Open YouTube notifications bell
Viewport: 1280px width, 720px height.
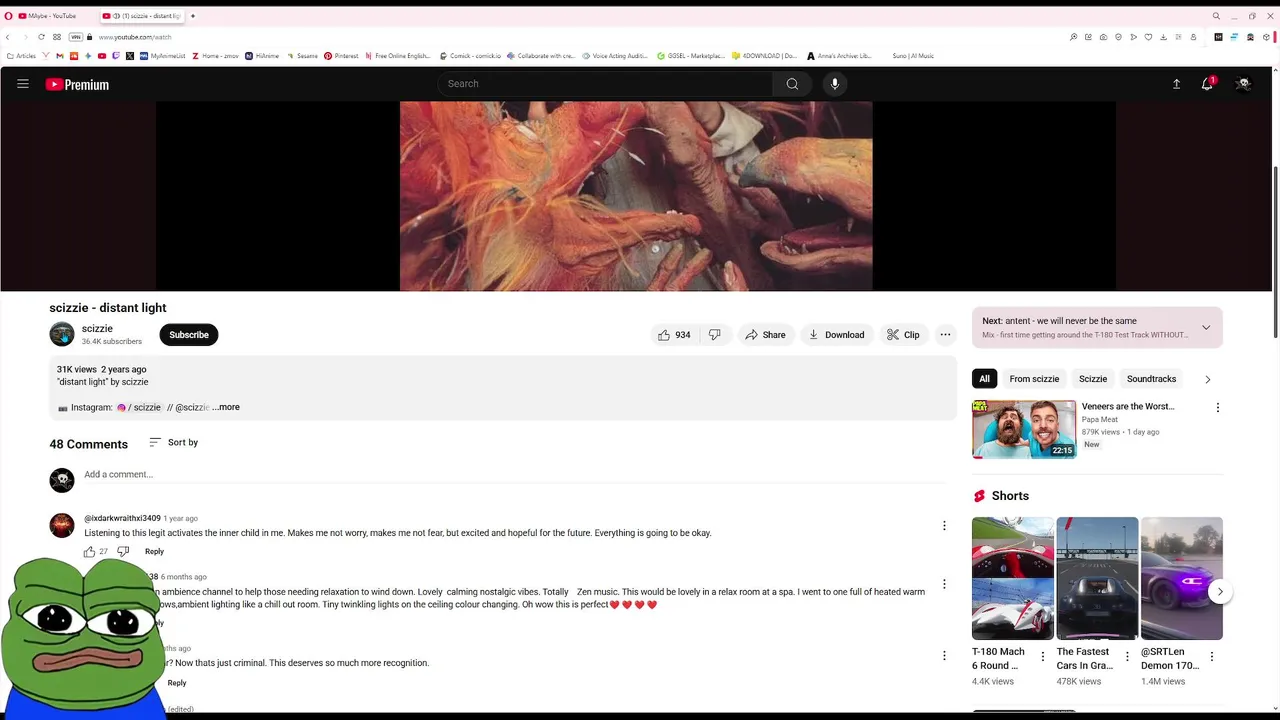point(1207,84)
